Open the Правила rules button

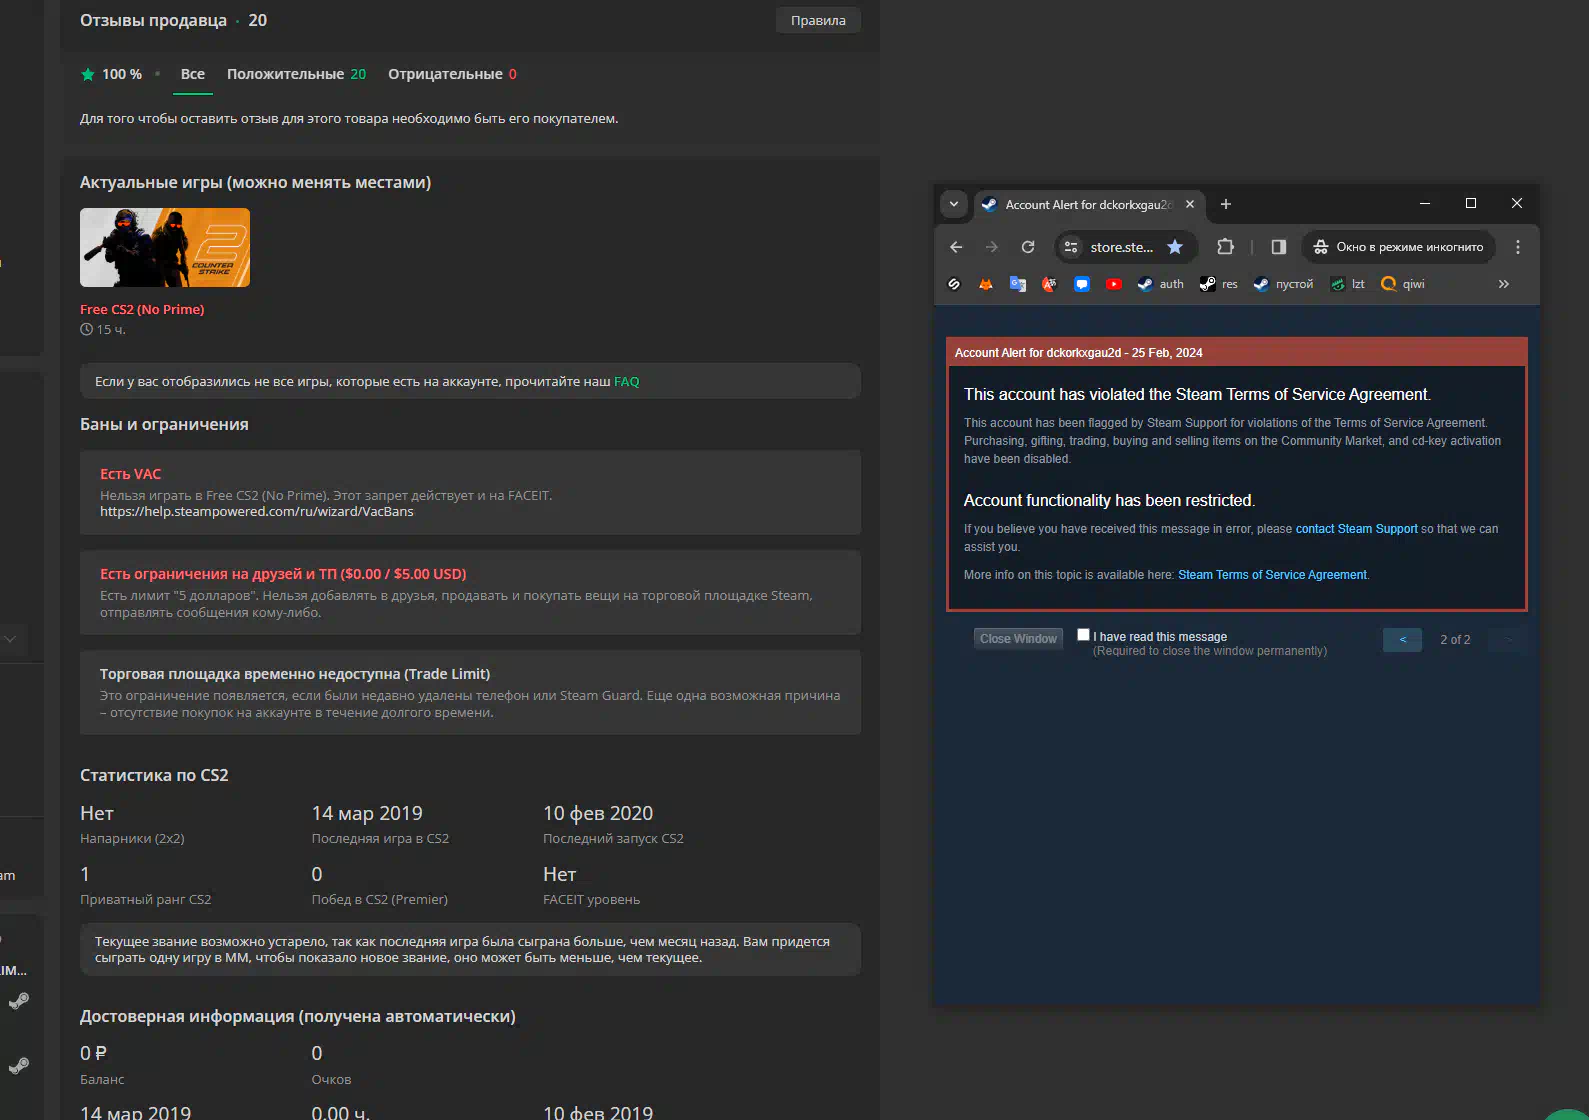818,20
